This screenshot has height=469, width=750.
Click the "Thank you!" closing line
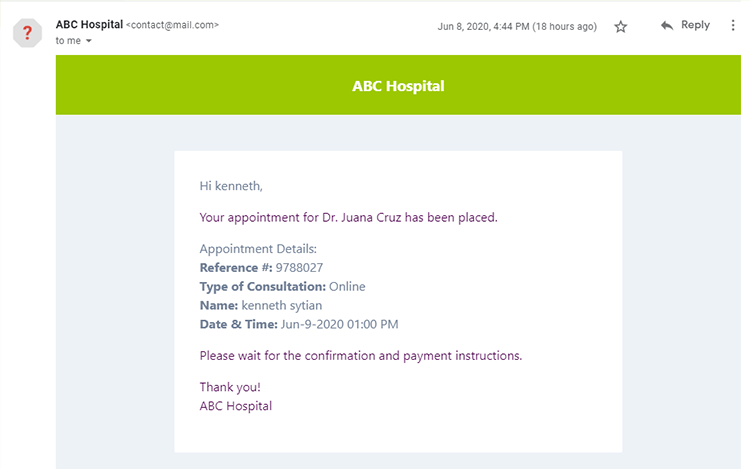click(x=230, y=387)
